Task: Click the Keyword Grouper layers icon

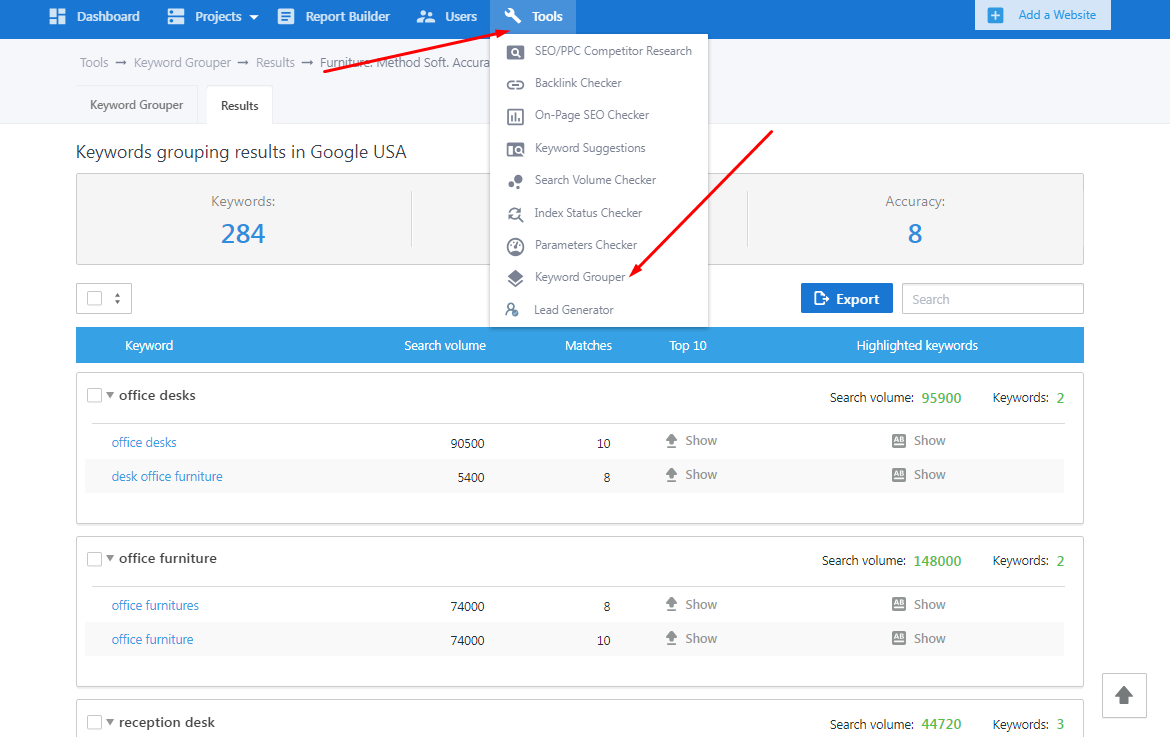Action: coord(515,278)
